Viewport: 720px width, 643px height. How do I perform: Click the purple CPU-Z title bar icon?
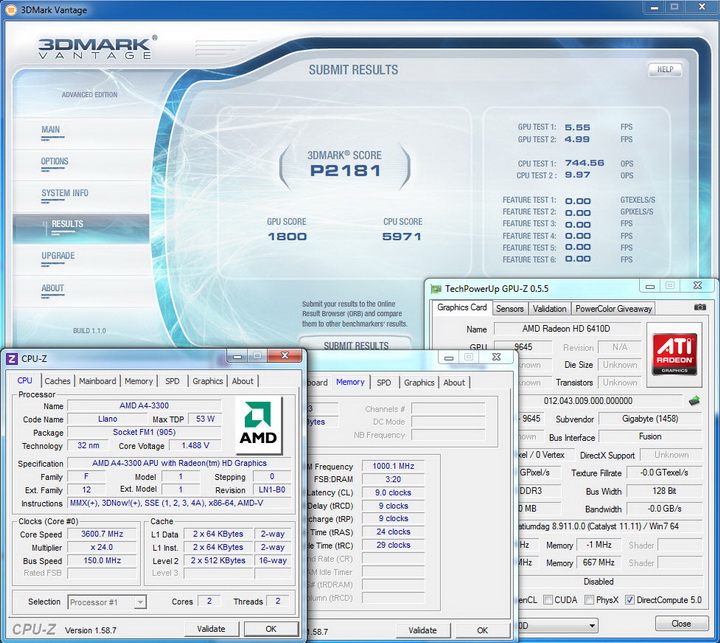12,358
